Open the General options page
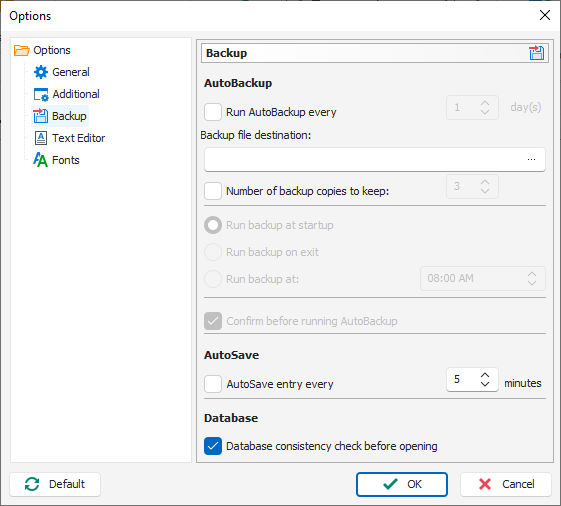The image size is (561, 506). [x=71, y=72]
